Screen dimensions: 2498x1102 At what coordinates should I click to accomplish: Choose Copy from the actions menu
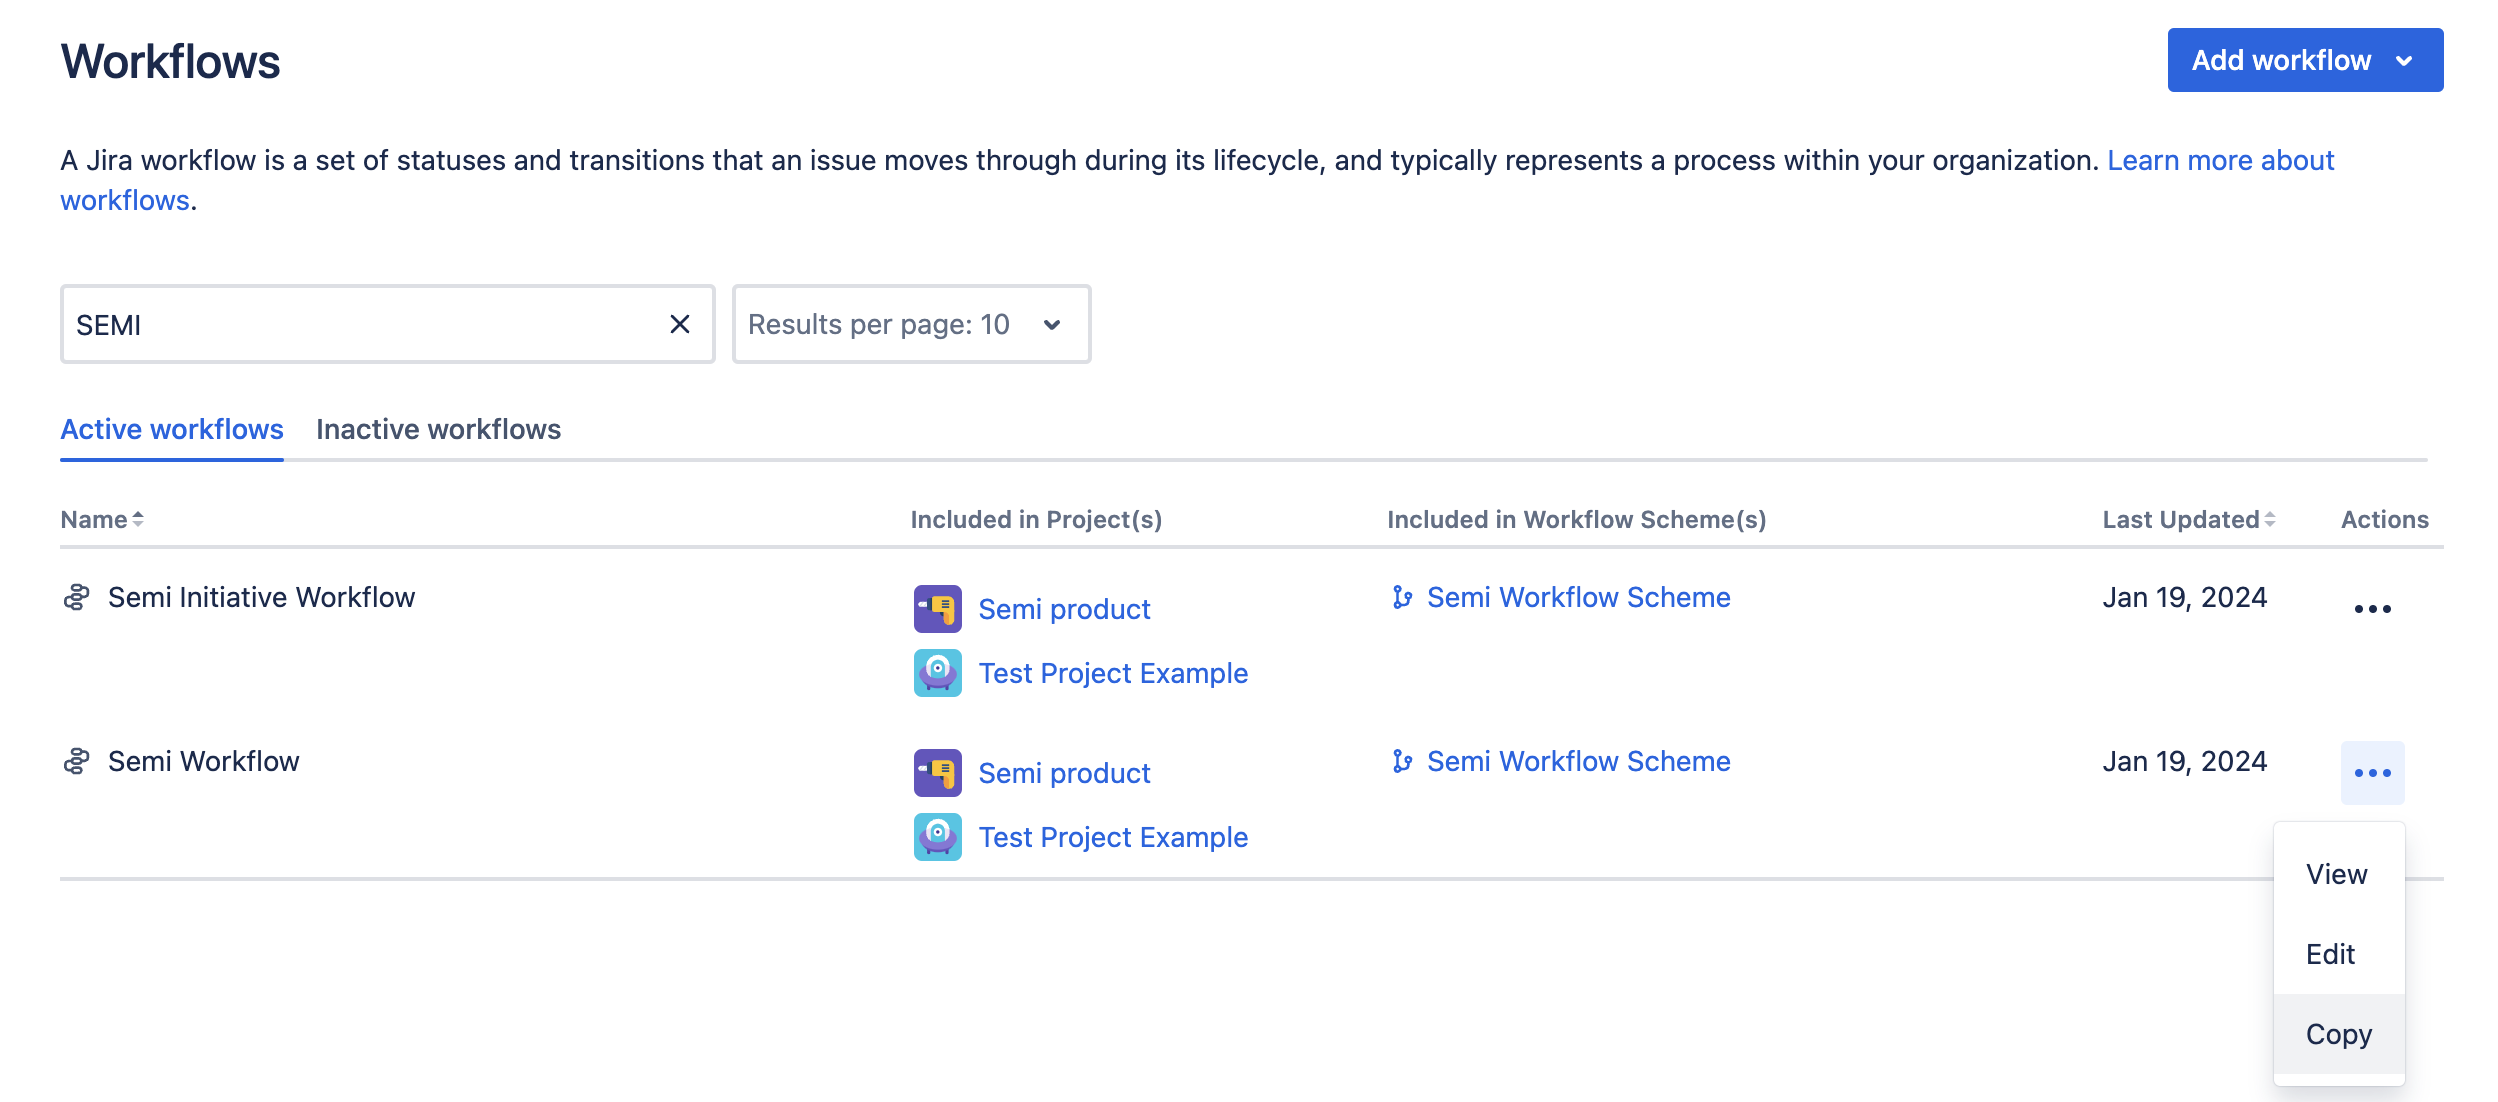point(2338,1034)
